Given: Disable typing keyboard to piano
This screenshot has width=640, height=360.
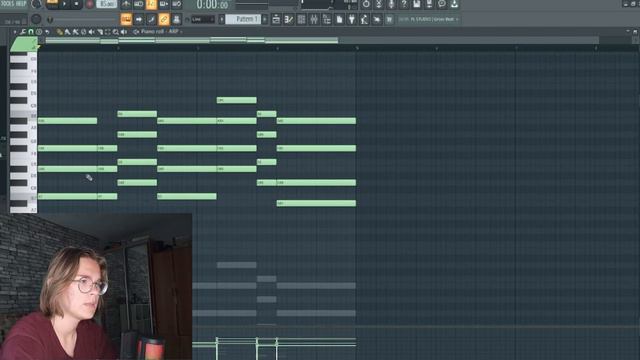Looking at the screenshot, I should click(x=126, y=19).
